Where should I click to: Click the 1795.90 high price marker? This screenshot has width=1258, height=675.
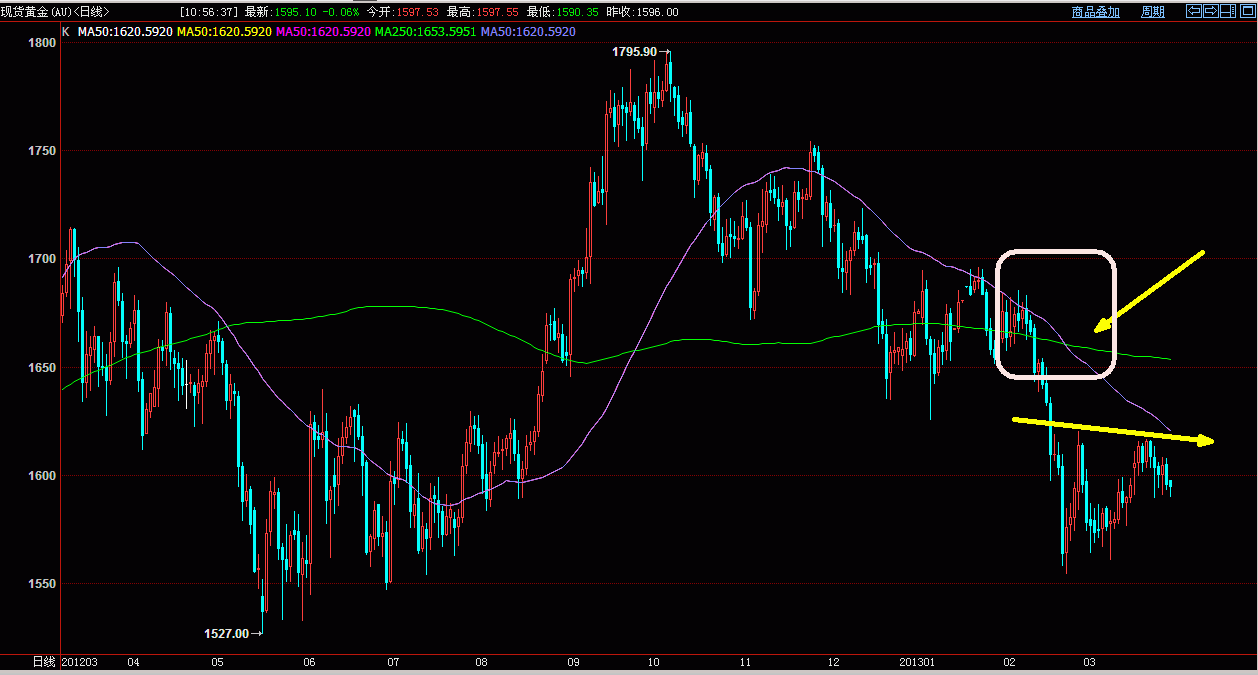(634, 51)
